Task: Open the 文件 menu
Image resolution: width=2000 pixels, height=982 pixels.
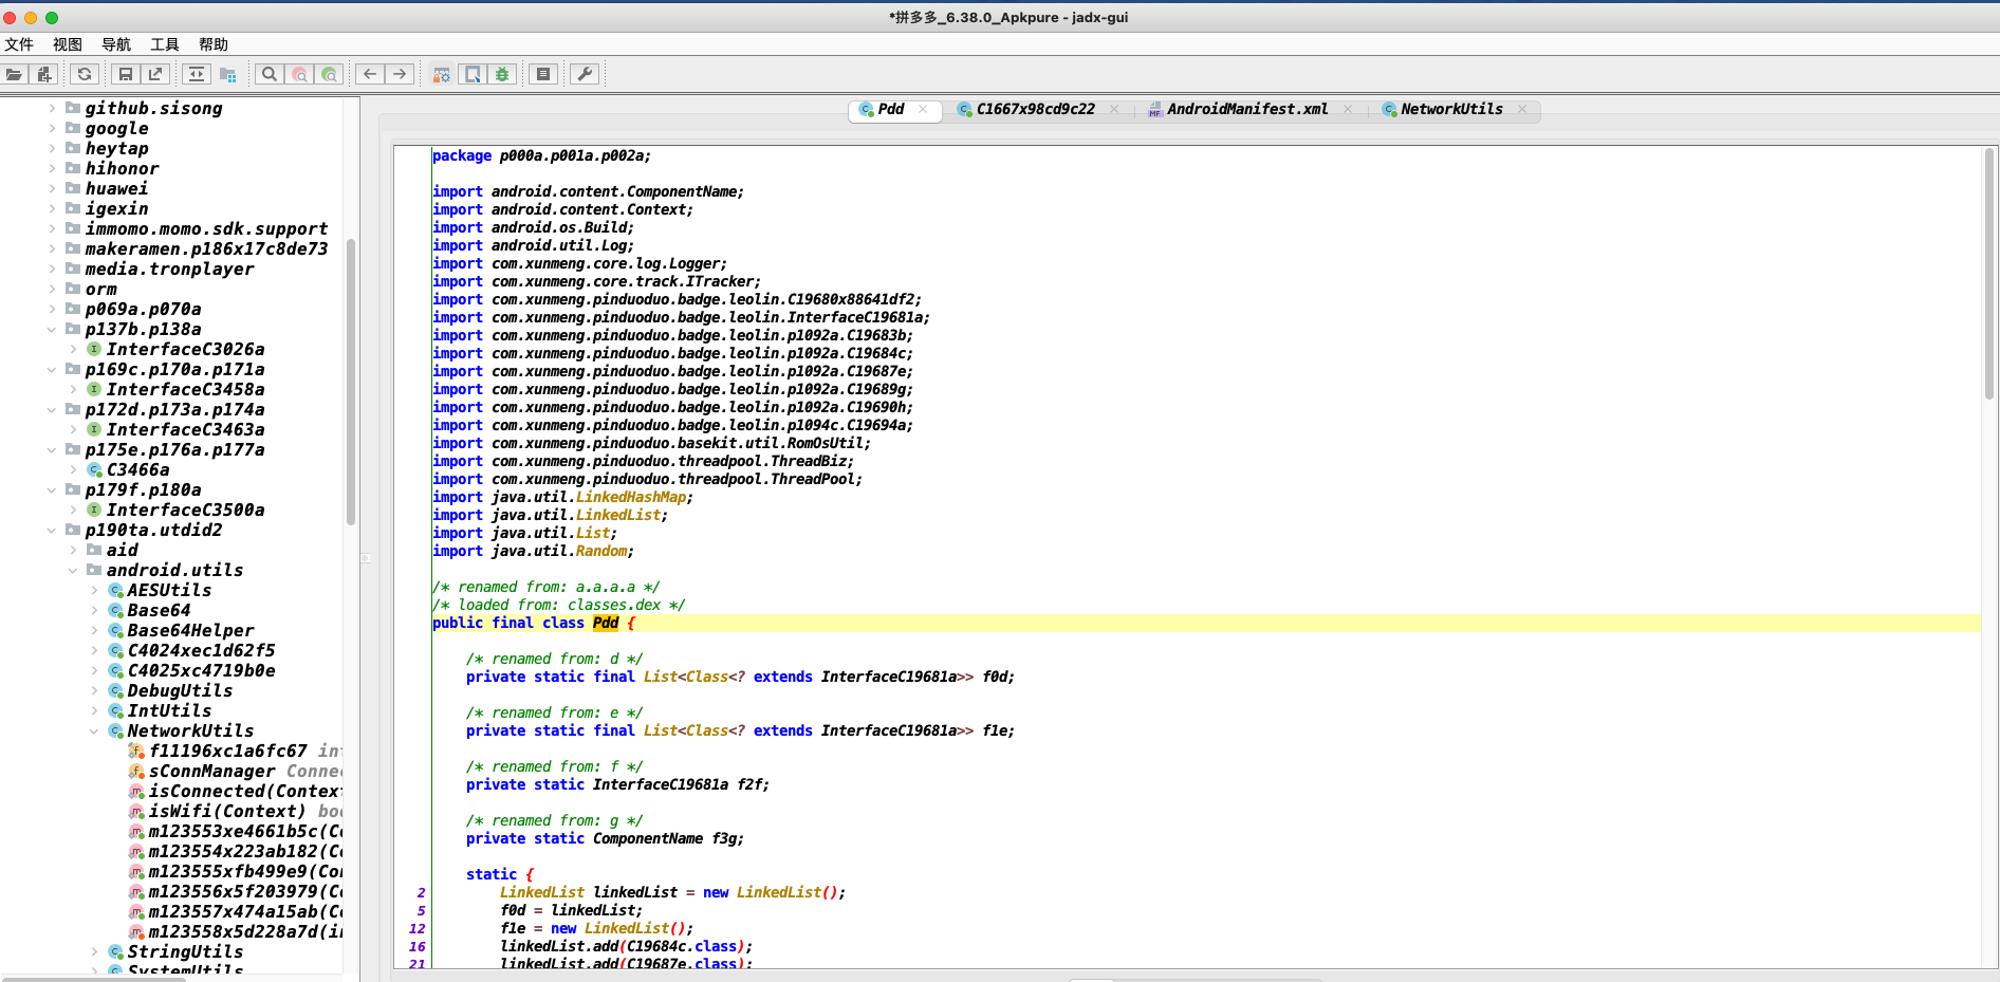Action: tap(19, 45)
